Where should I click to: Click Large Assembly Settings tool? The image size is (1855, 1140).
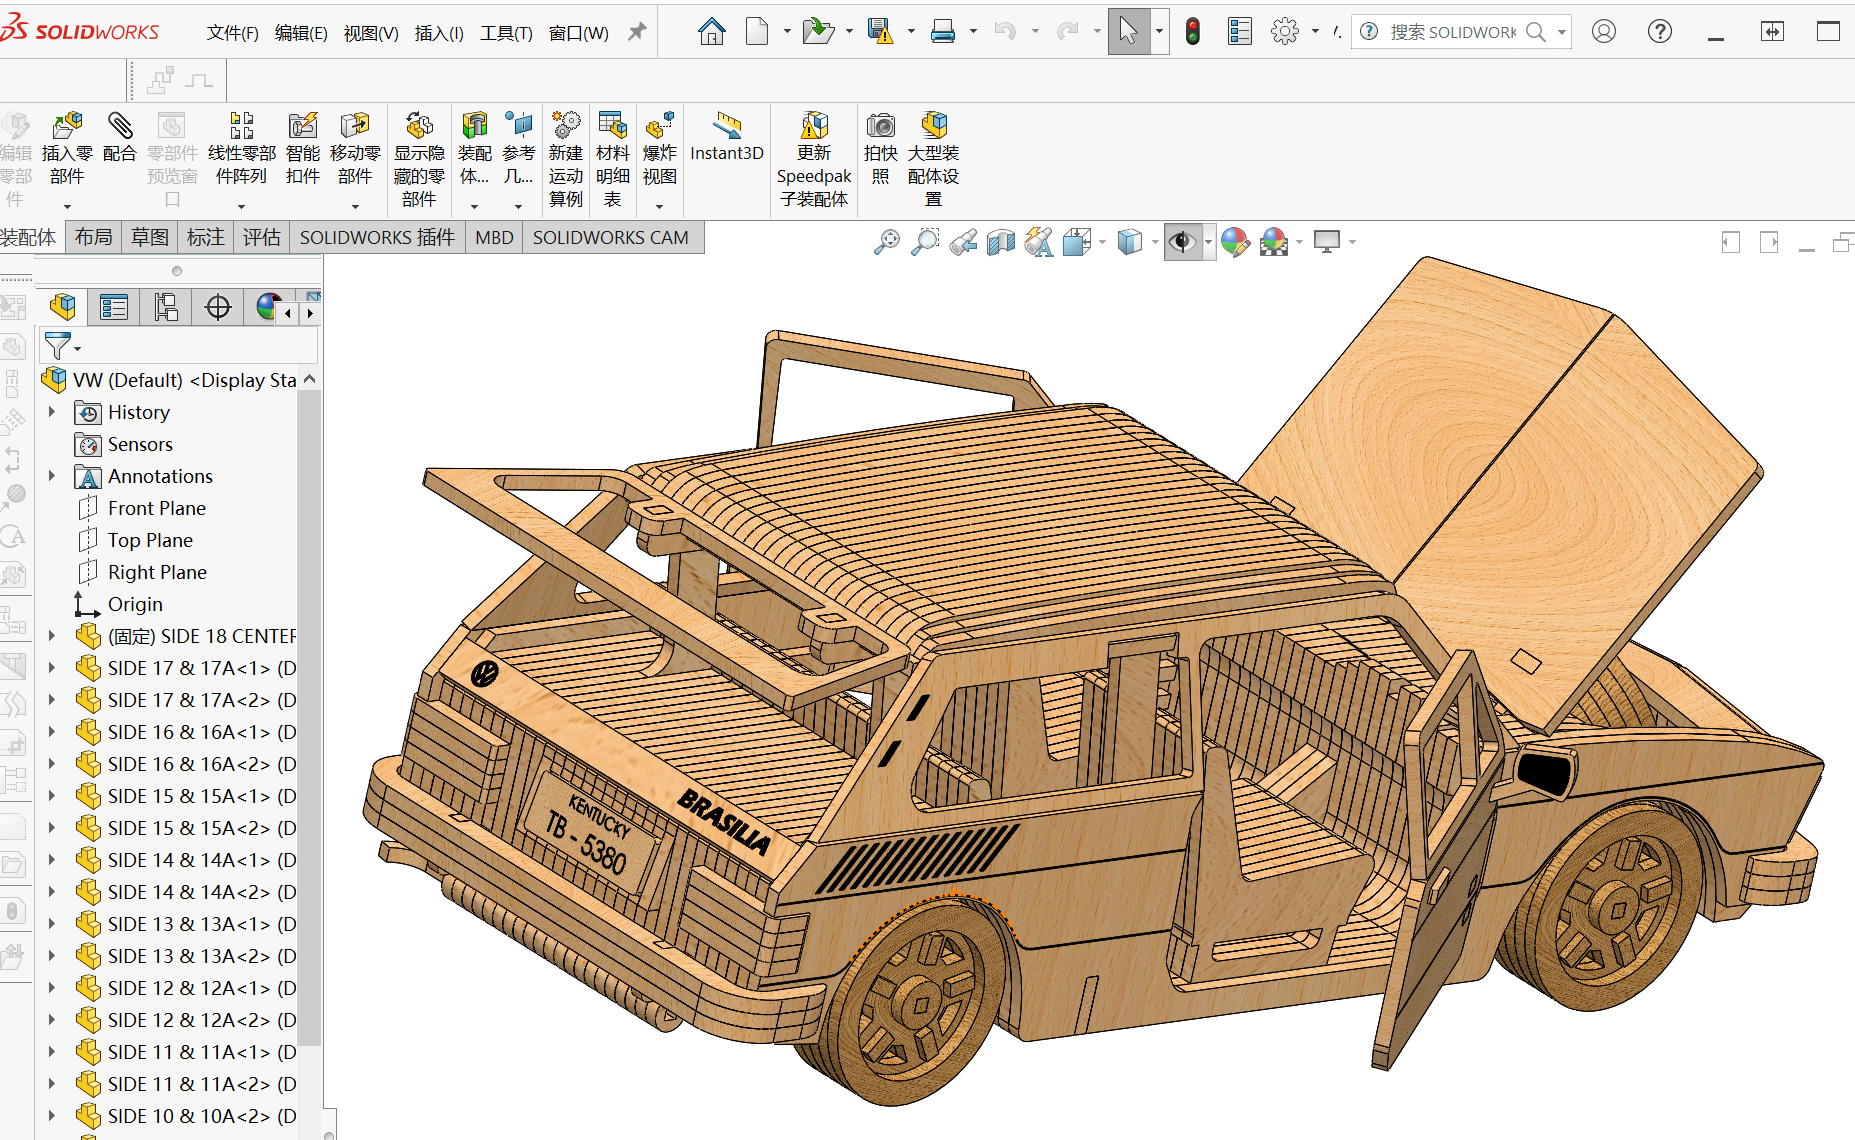click(934, 159)
